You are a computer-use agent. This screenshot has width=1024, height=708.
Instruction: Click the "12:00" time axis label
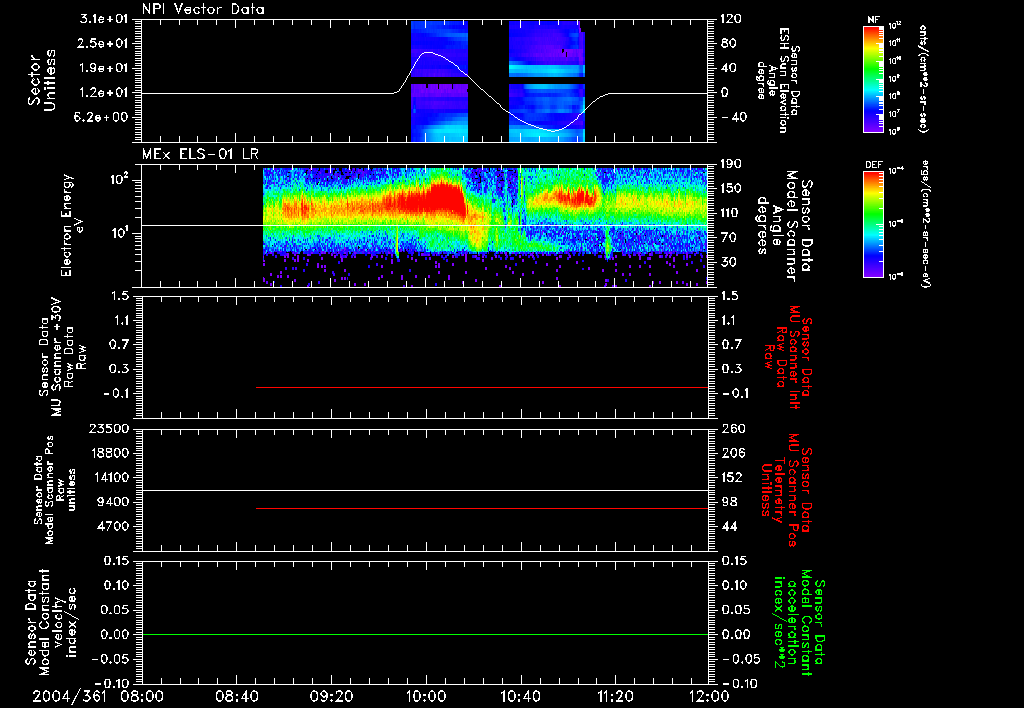tap(709, 696)
